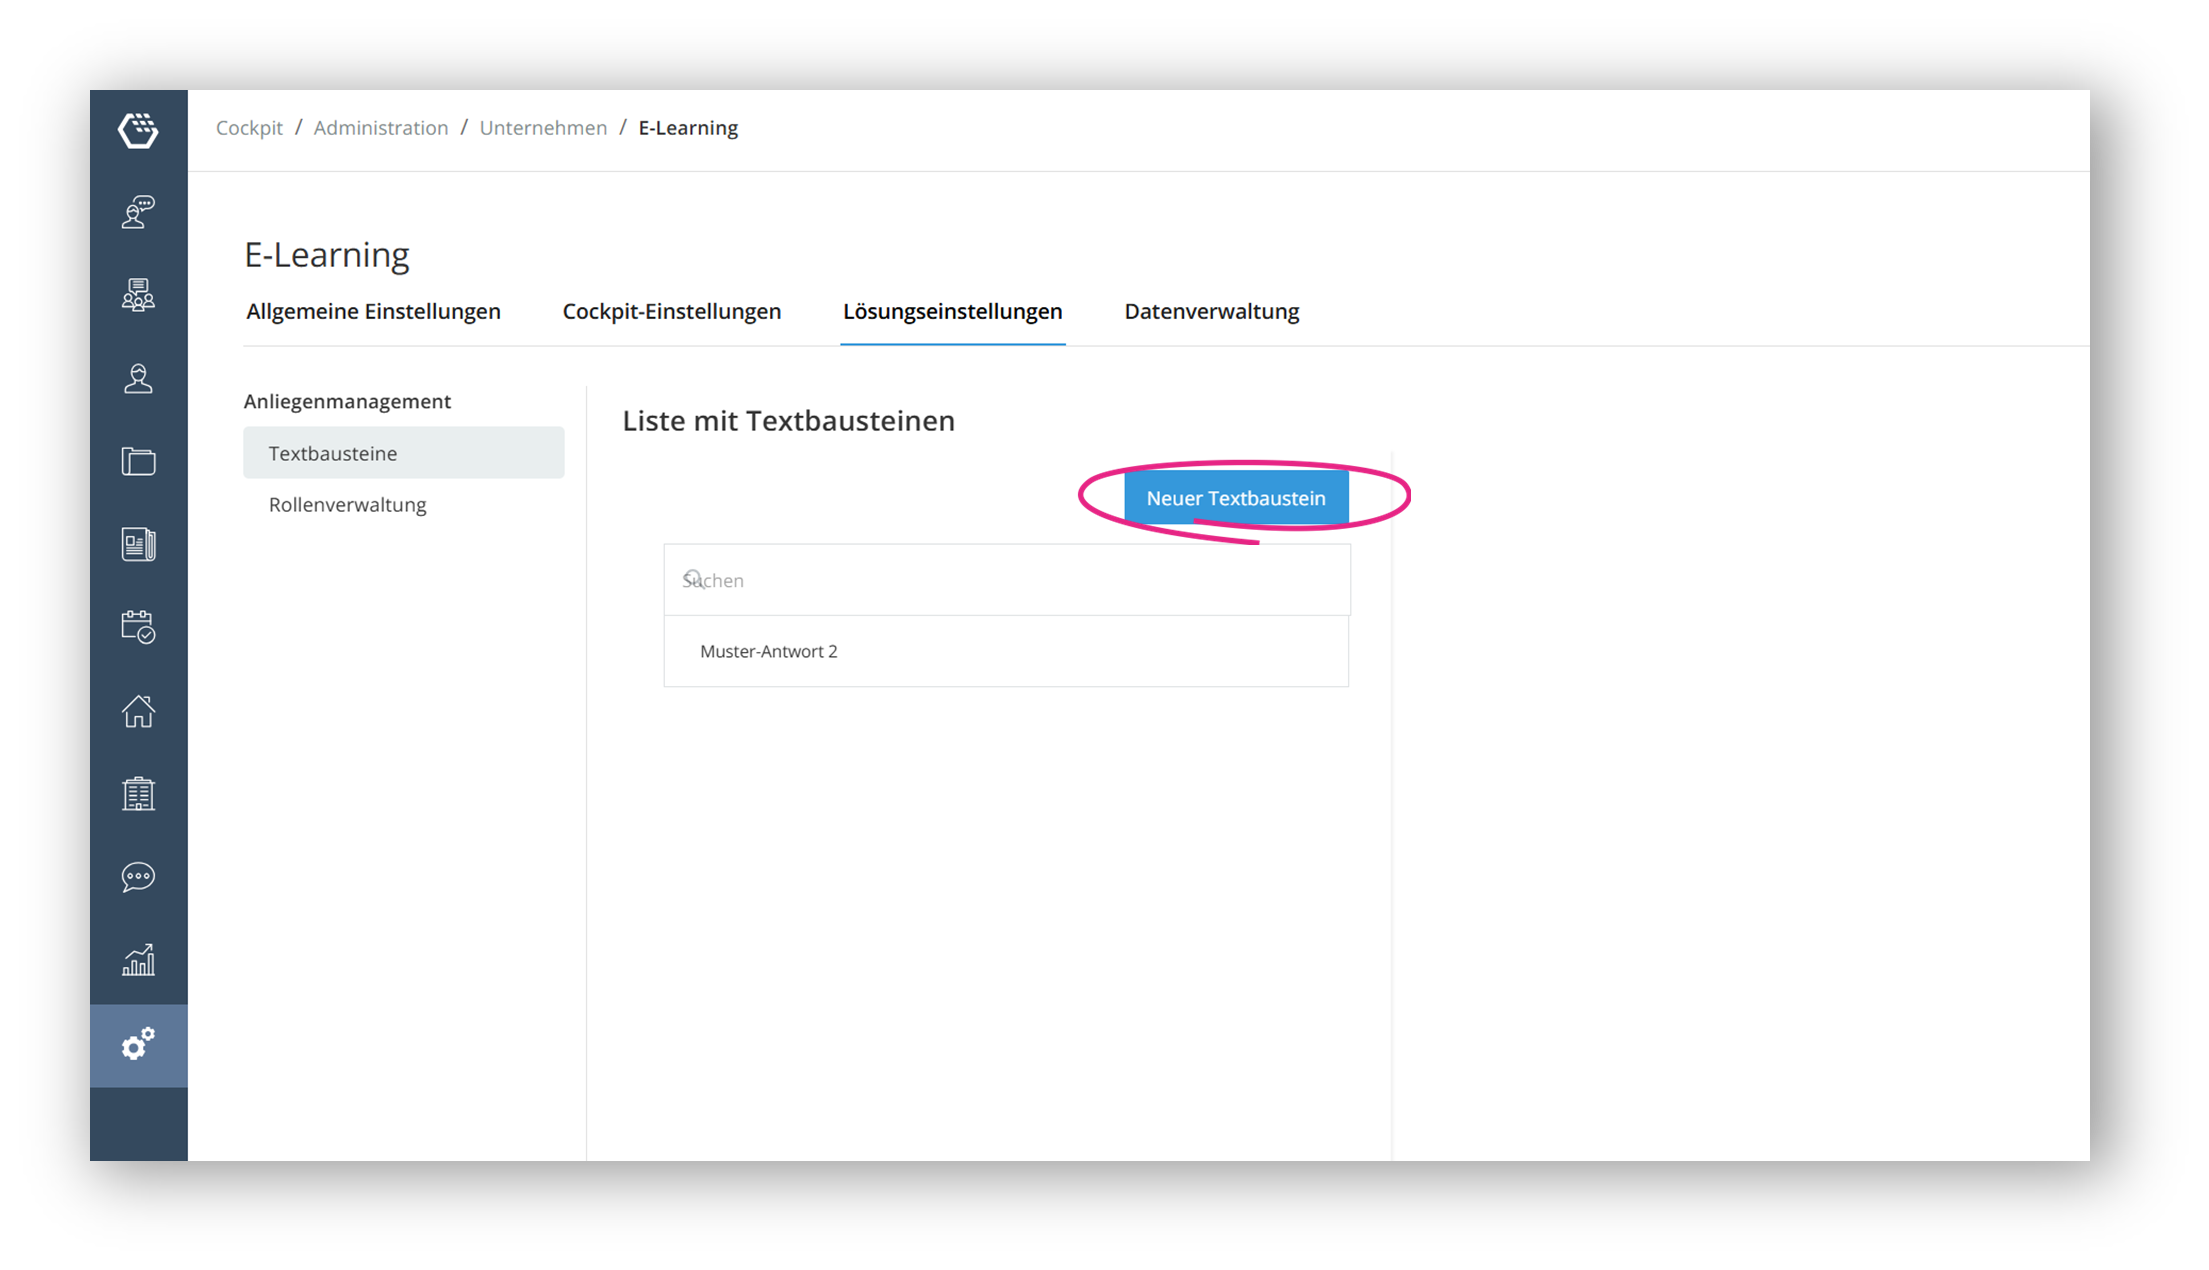Open the bar chart statistics icon

point(138,960)
